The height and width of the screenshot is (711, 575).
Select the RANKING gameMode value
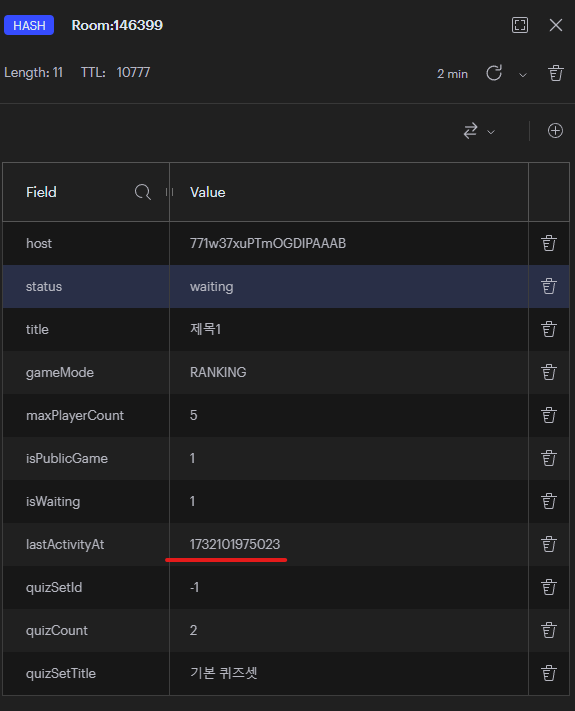click(218, 372)
